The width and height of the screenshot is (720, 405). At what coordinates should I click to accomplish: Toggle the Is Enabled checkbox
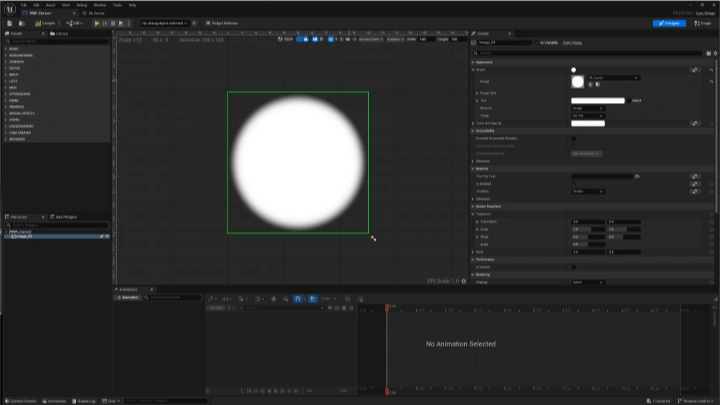pyautogui.click(x=574, y=184)
